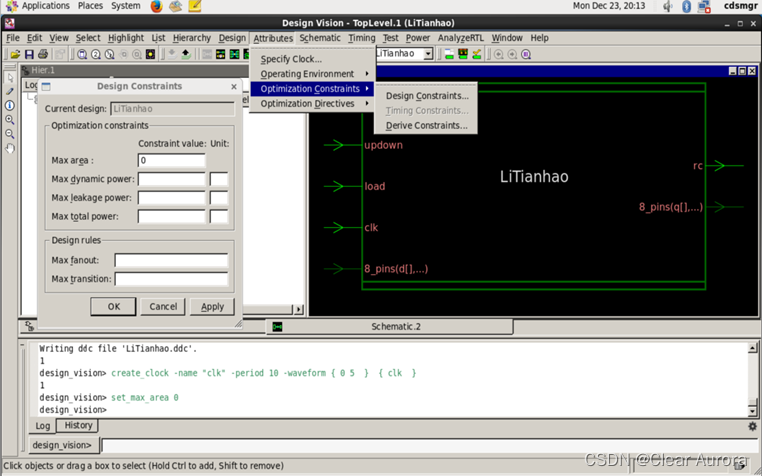This screenshot has height=476, width=762.
Task: Switch to the History tab
Action: (x=79, y=426)
